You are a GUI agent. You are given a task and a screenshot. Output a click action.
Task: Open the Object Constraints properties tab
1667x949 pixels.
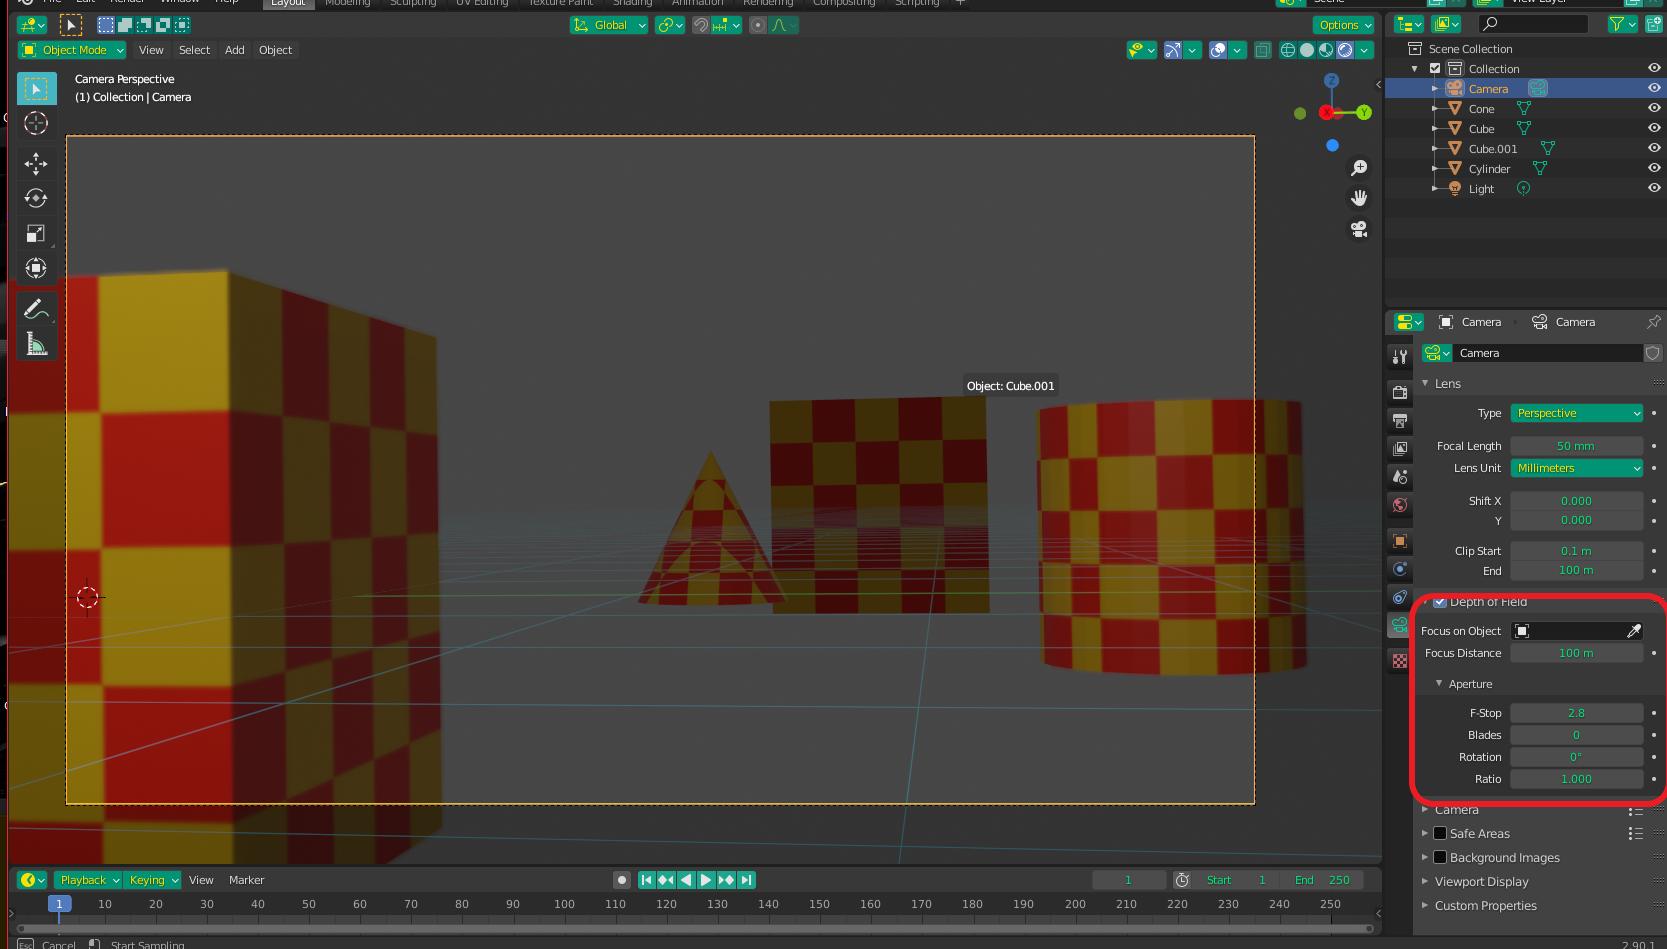click(1400, 597)
